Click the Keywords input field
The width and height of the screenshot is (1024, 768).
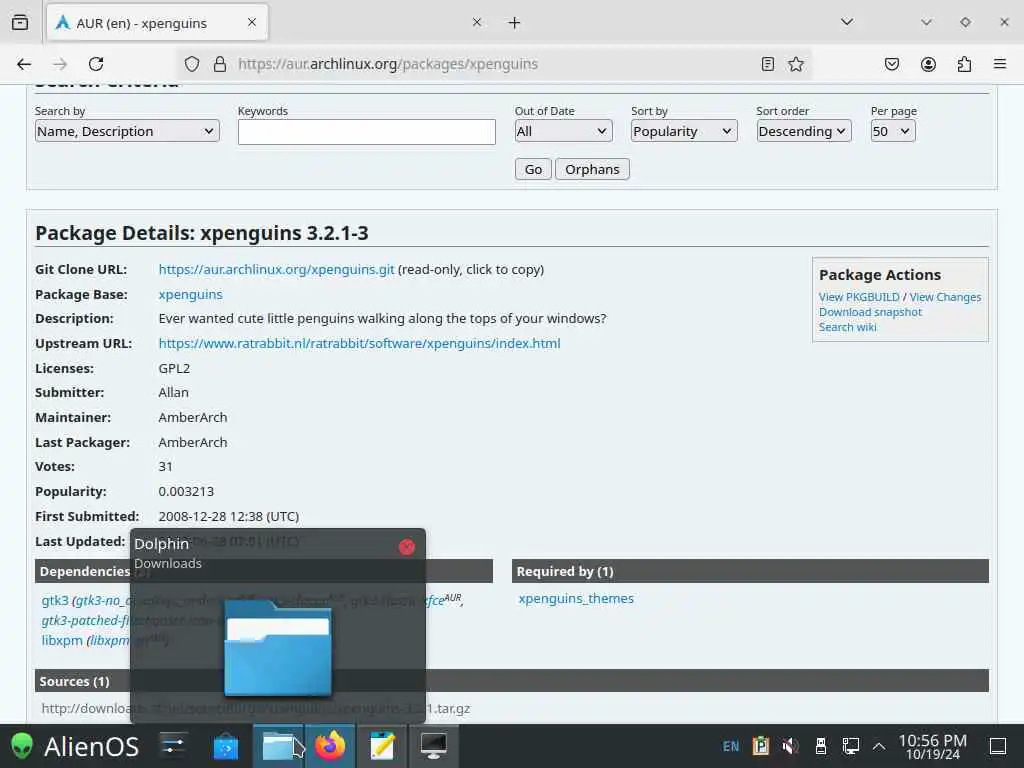[x=366, y=132]
